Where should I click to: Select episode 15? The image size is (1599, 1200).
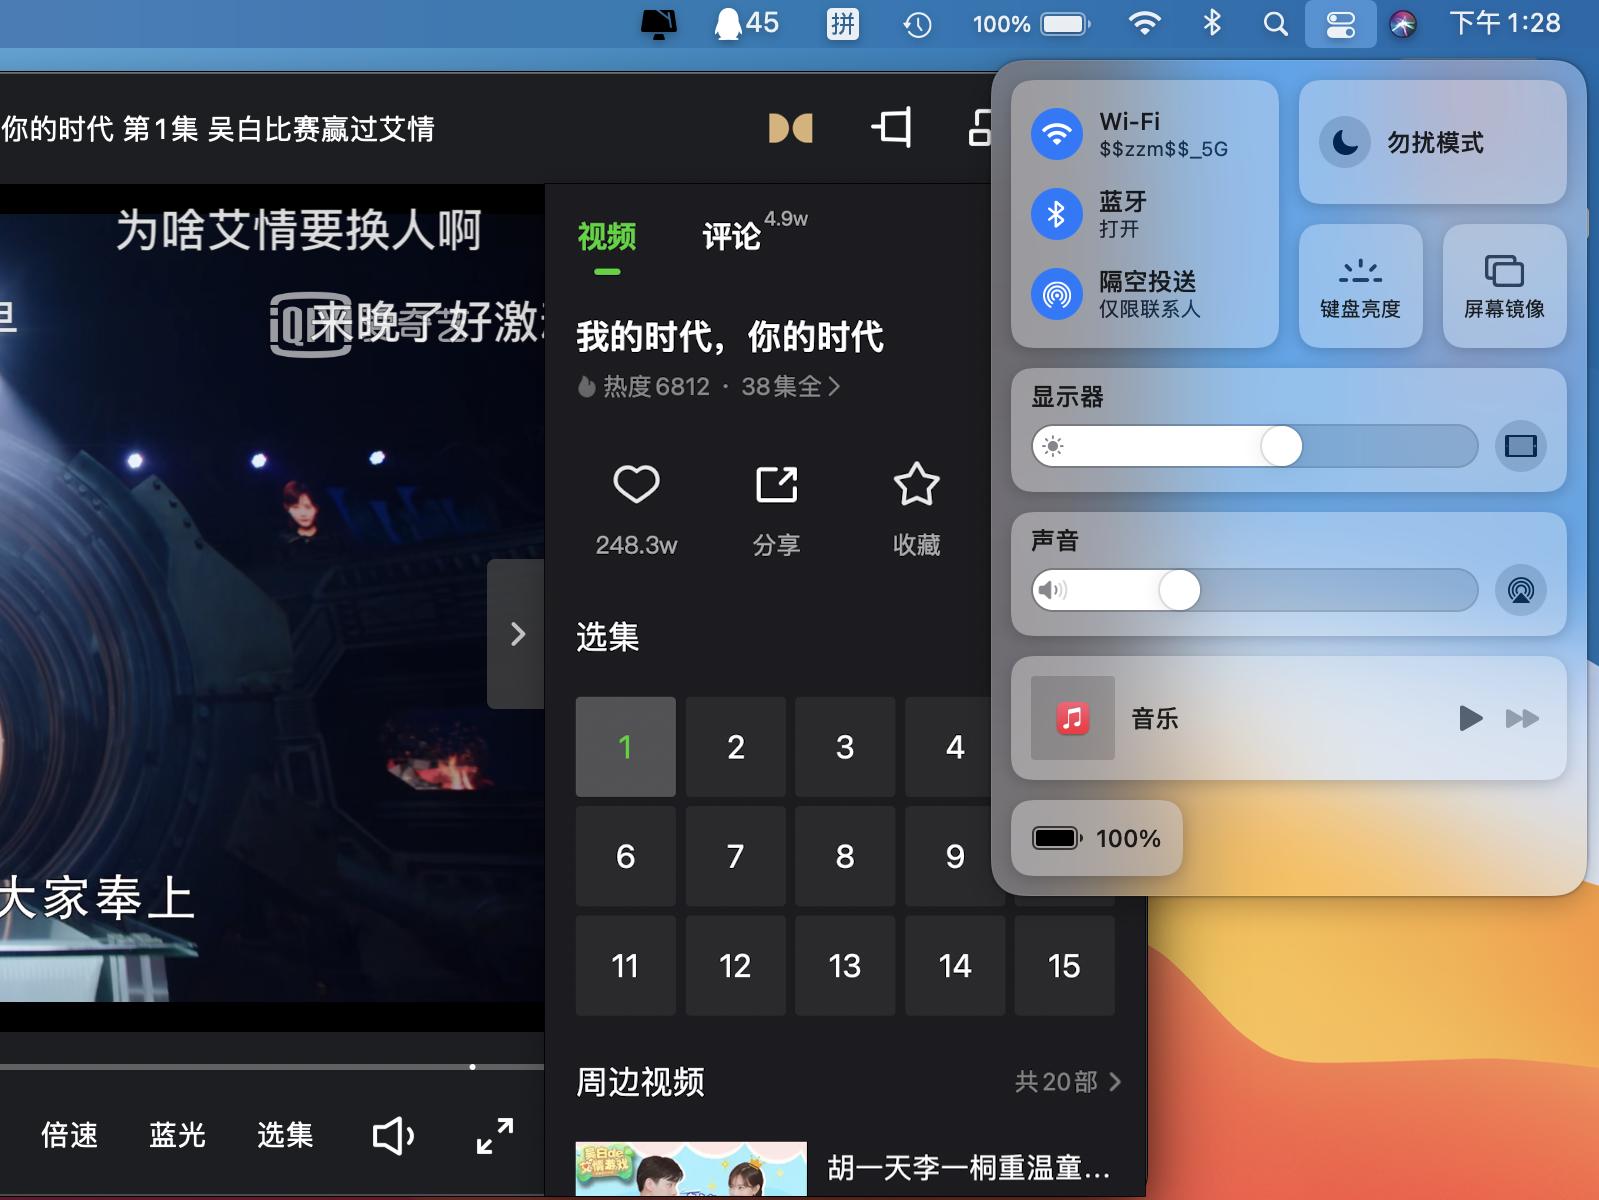[1065, 966]
